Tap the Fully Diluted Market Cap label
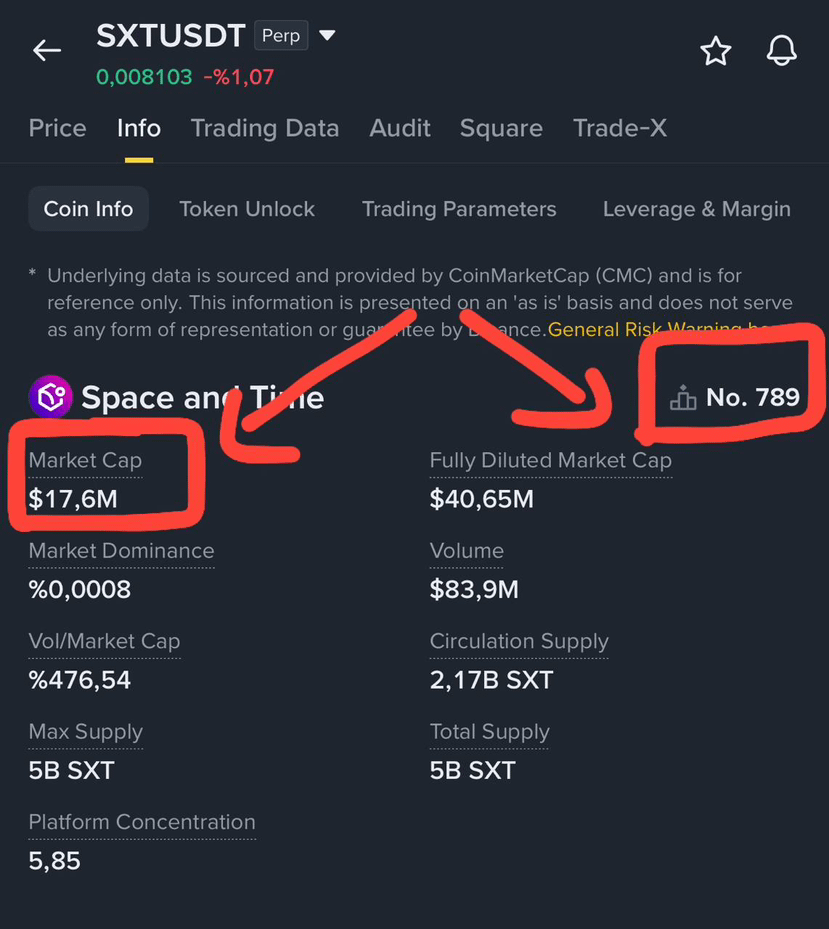 (x=550, y=460)
